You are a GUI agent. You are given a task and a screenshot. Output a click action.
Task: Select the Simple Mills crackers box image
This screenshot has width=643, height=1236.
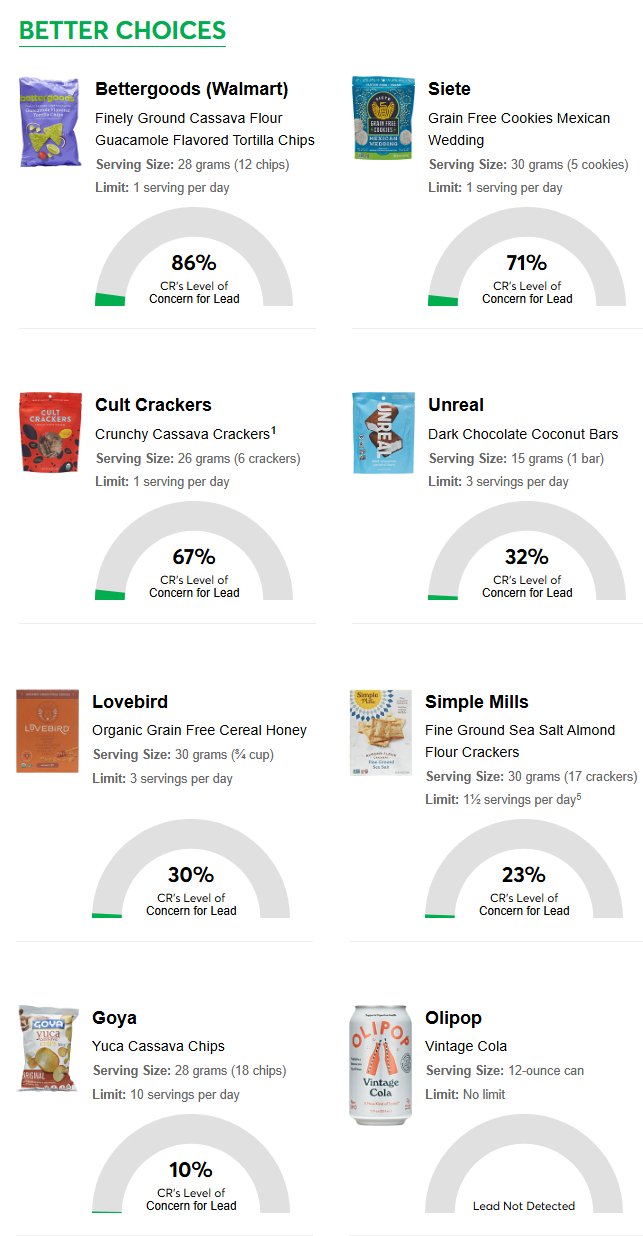point(380,733)
